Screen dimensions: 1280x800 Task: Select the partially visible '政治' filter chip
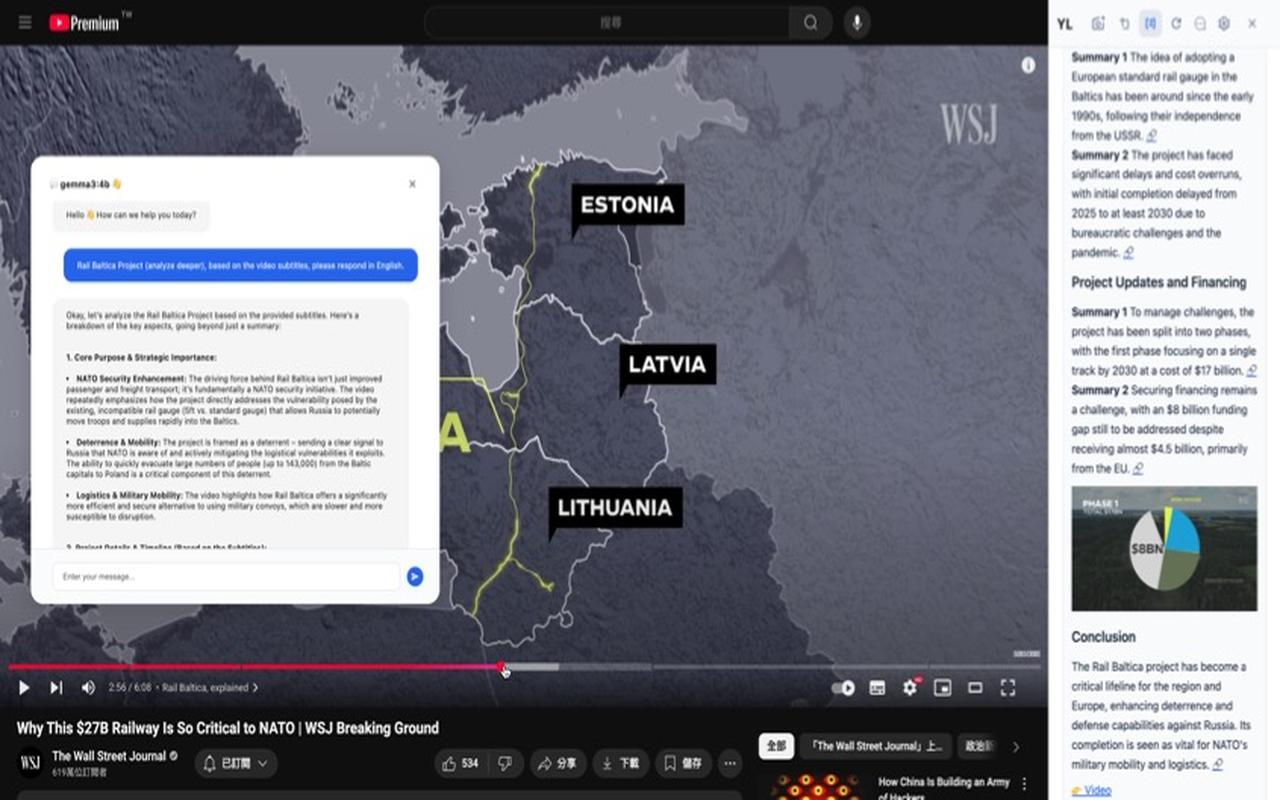pyautogui.click(x=980, y=746)
